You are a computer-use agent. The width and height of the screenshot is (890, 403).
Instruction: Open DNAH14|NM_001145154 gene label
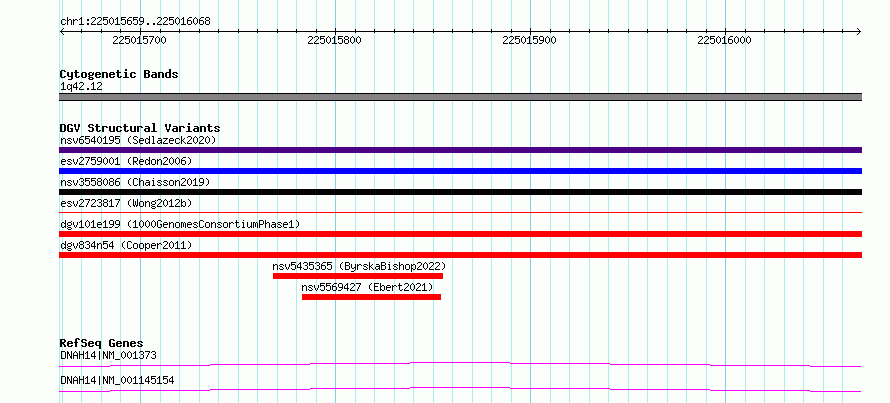(x=117, y=380)
